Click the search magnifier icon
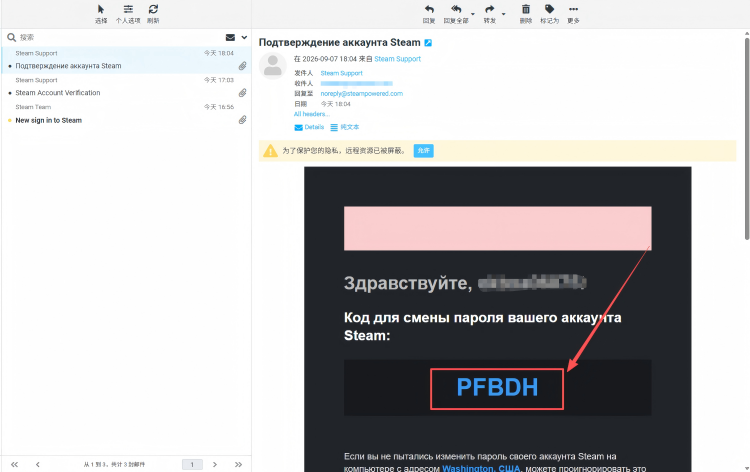 (11, 37)
